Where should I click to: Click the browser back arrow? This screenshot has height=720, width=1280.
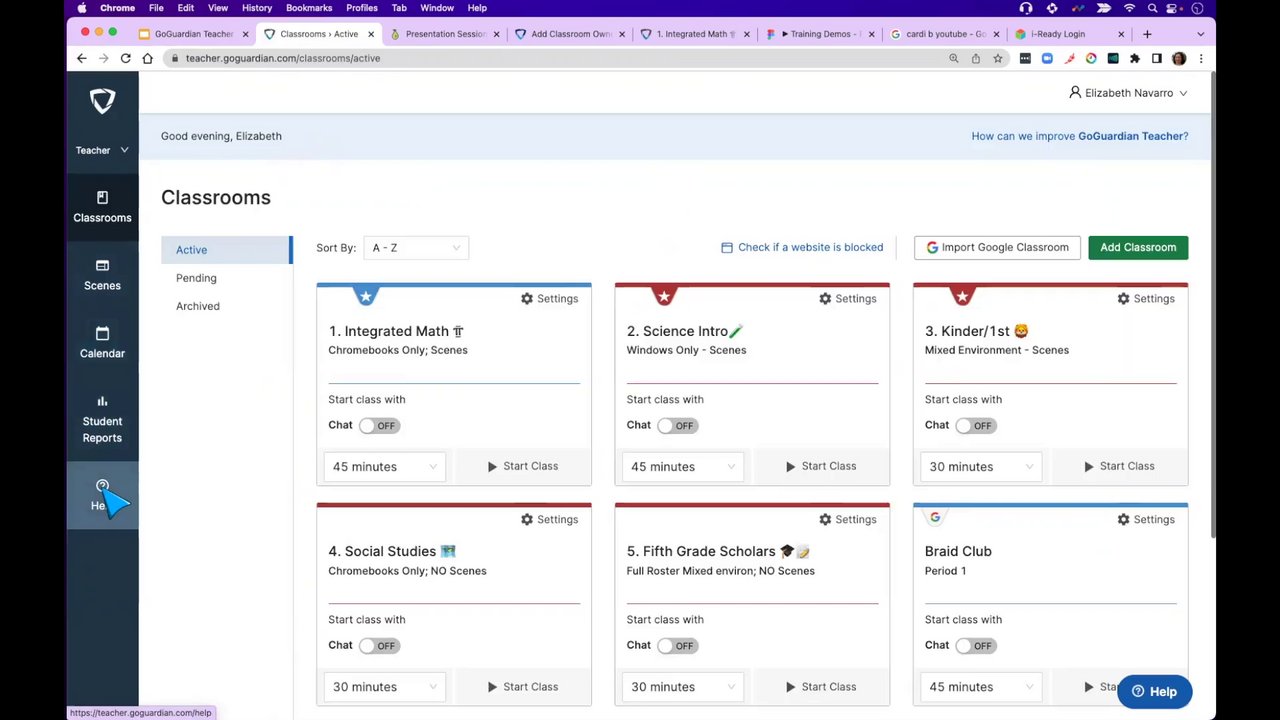(x=82, y=58)
